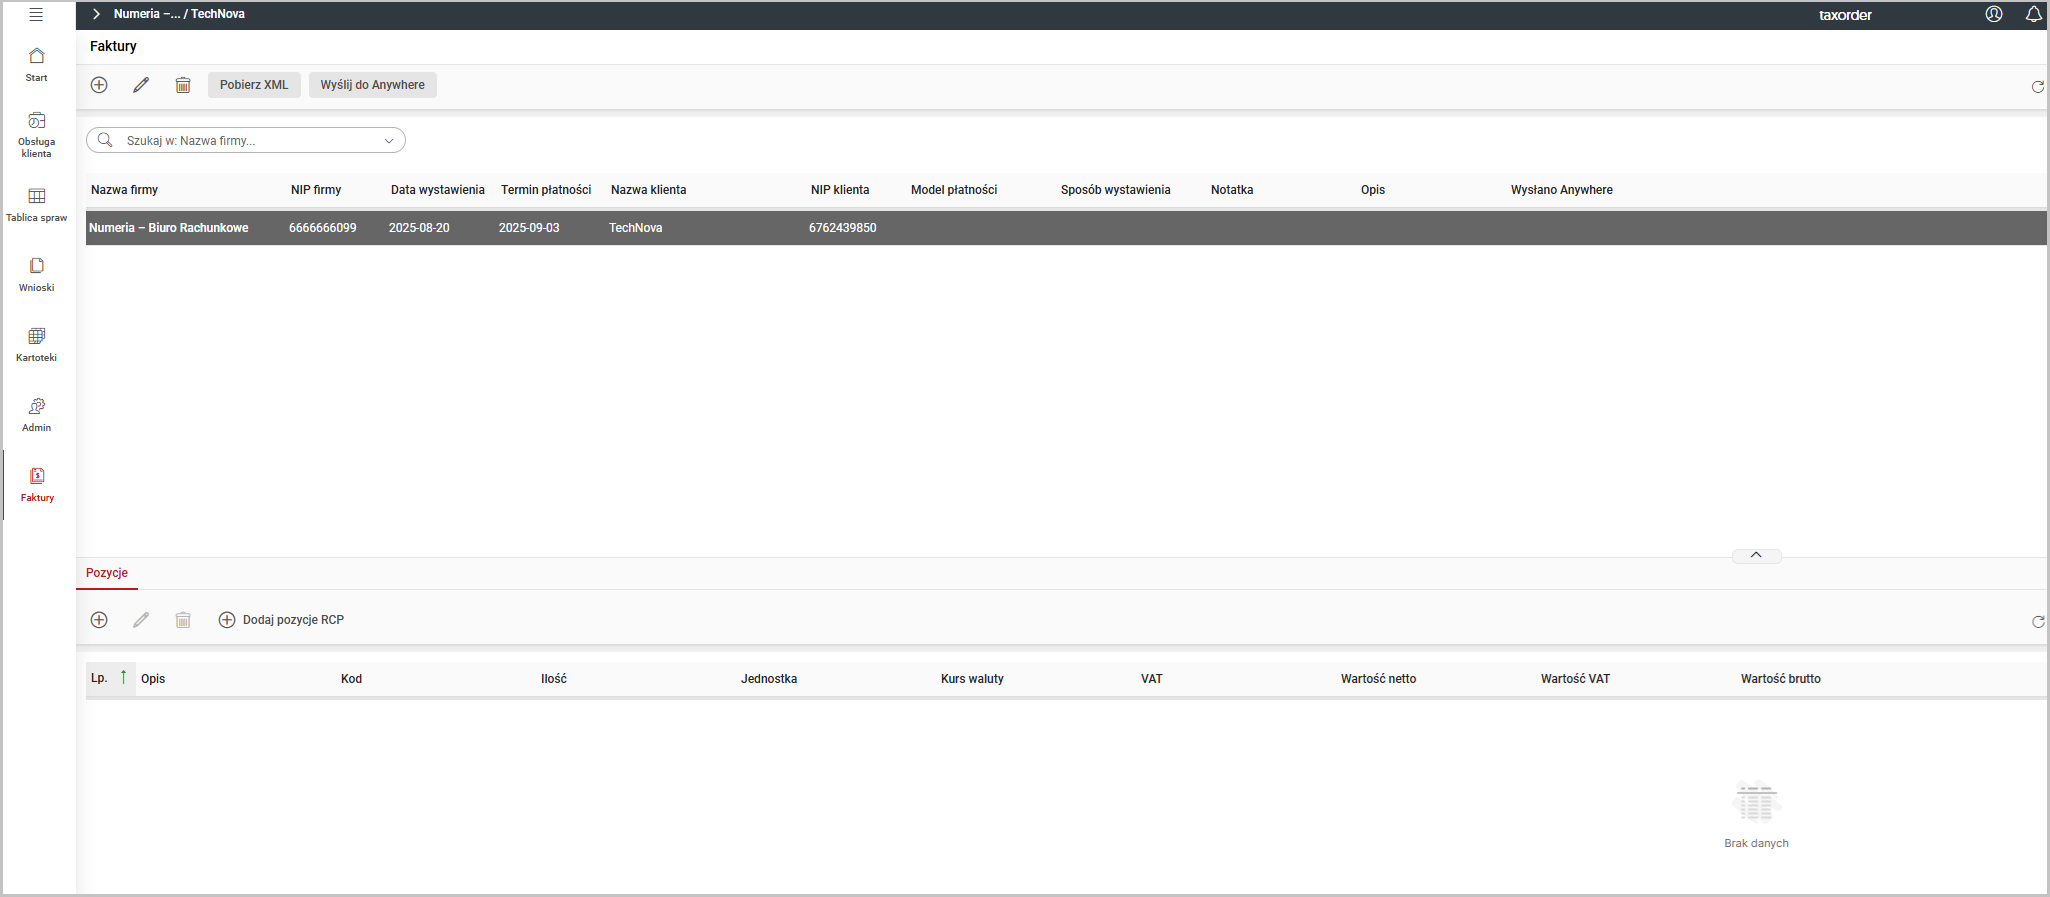
Task: Open Kartoteki in sidebar
Action: 37,344
